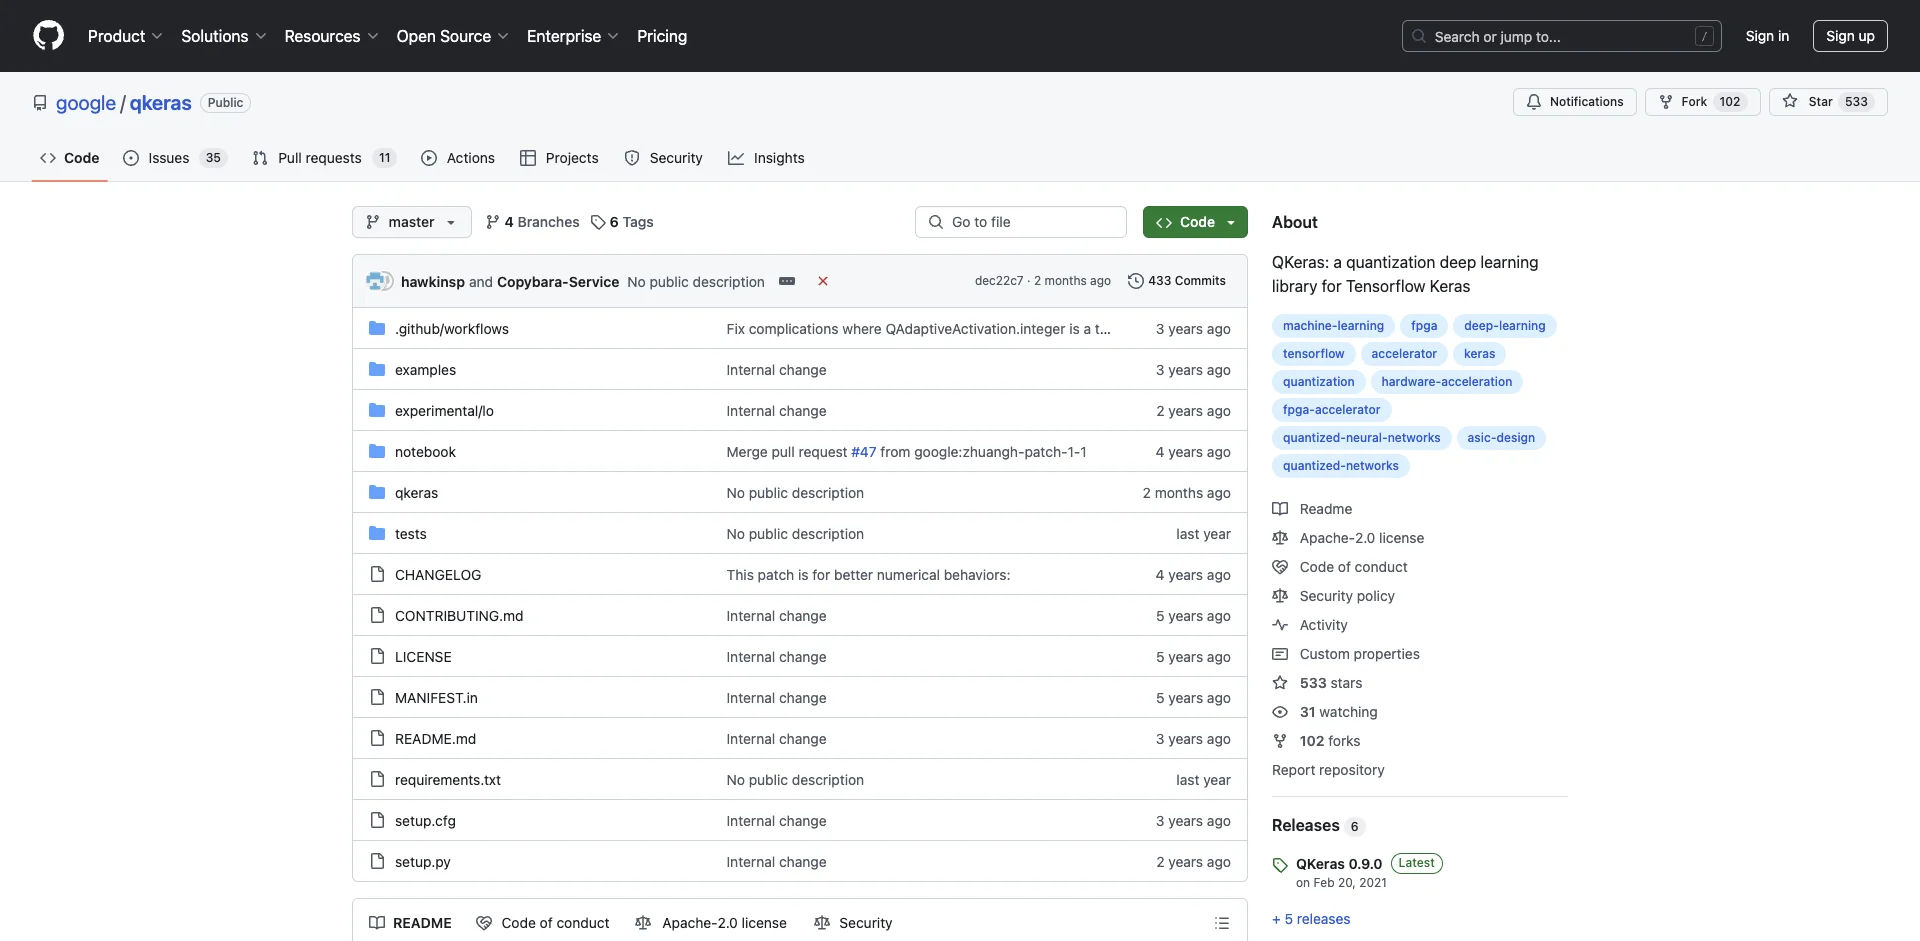Open the LICENSE file
This screenshot has height=941, width=1920.
click(x=423, y=657)
